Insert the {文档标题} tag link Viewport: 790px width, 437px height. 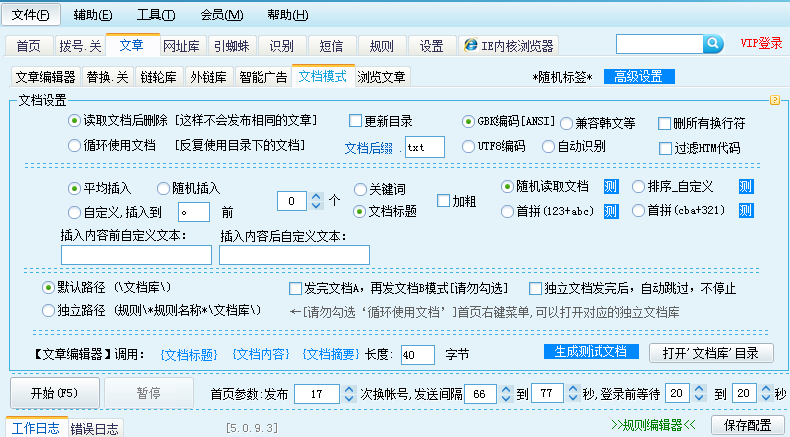click(189, 354)
